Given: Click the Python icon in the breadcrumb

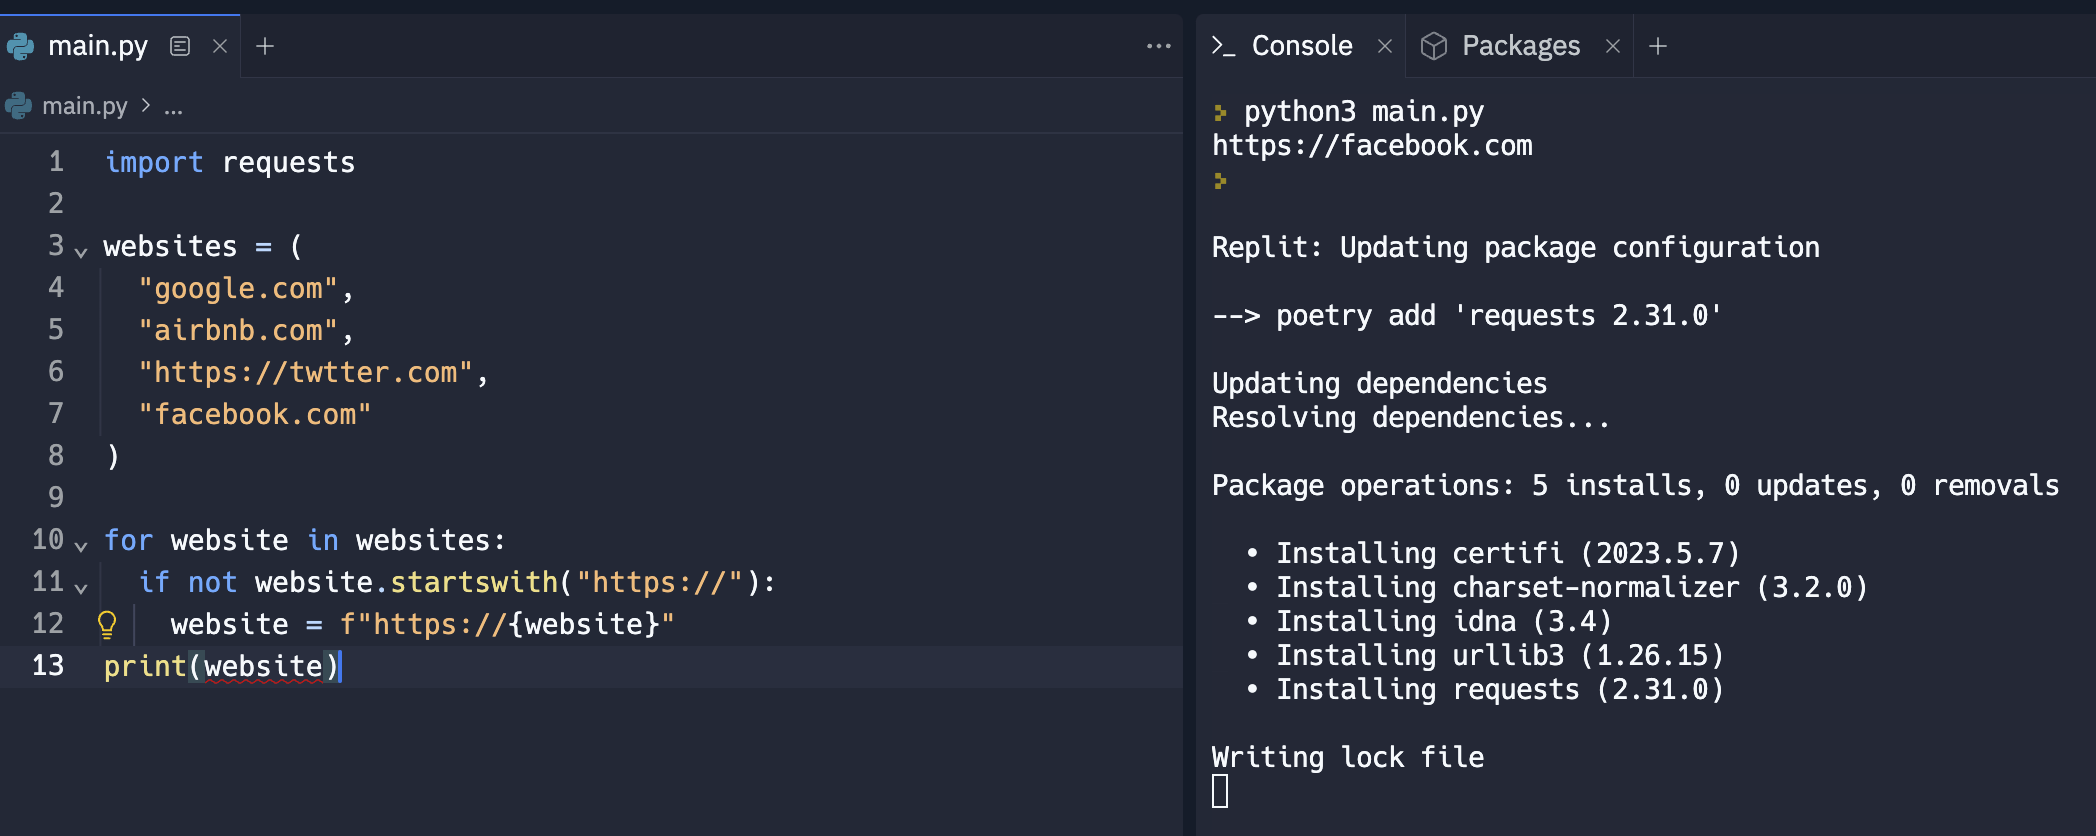Looking at the screenshot, I should coord(19,106).
